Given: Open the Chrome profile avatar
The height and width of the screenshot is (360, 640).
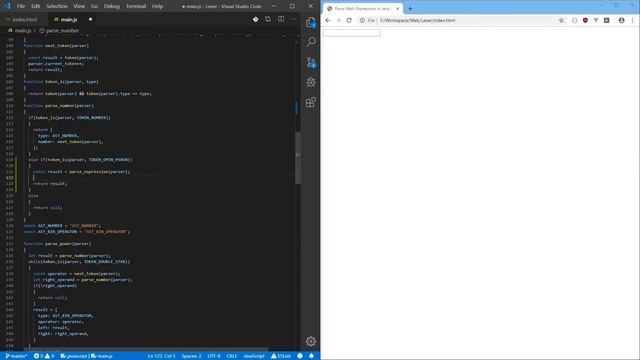Looking at the screenshot, I should (x=621, y=20).
